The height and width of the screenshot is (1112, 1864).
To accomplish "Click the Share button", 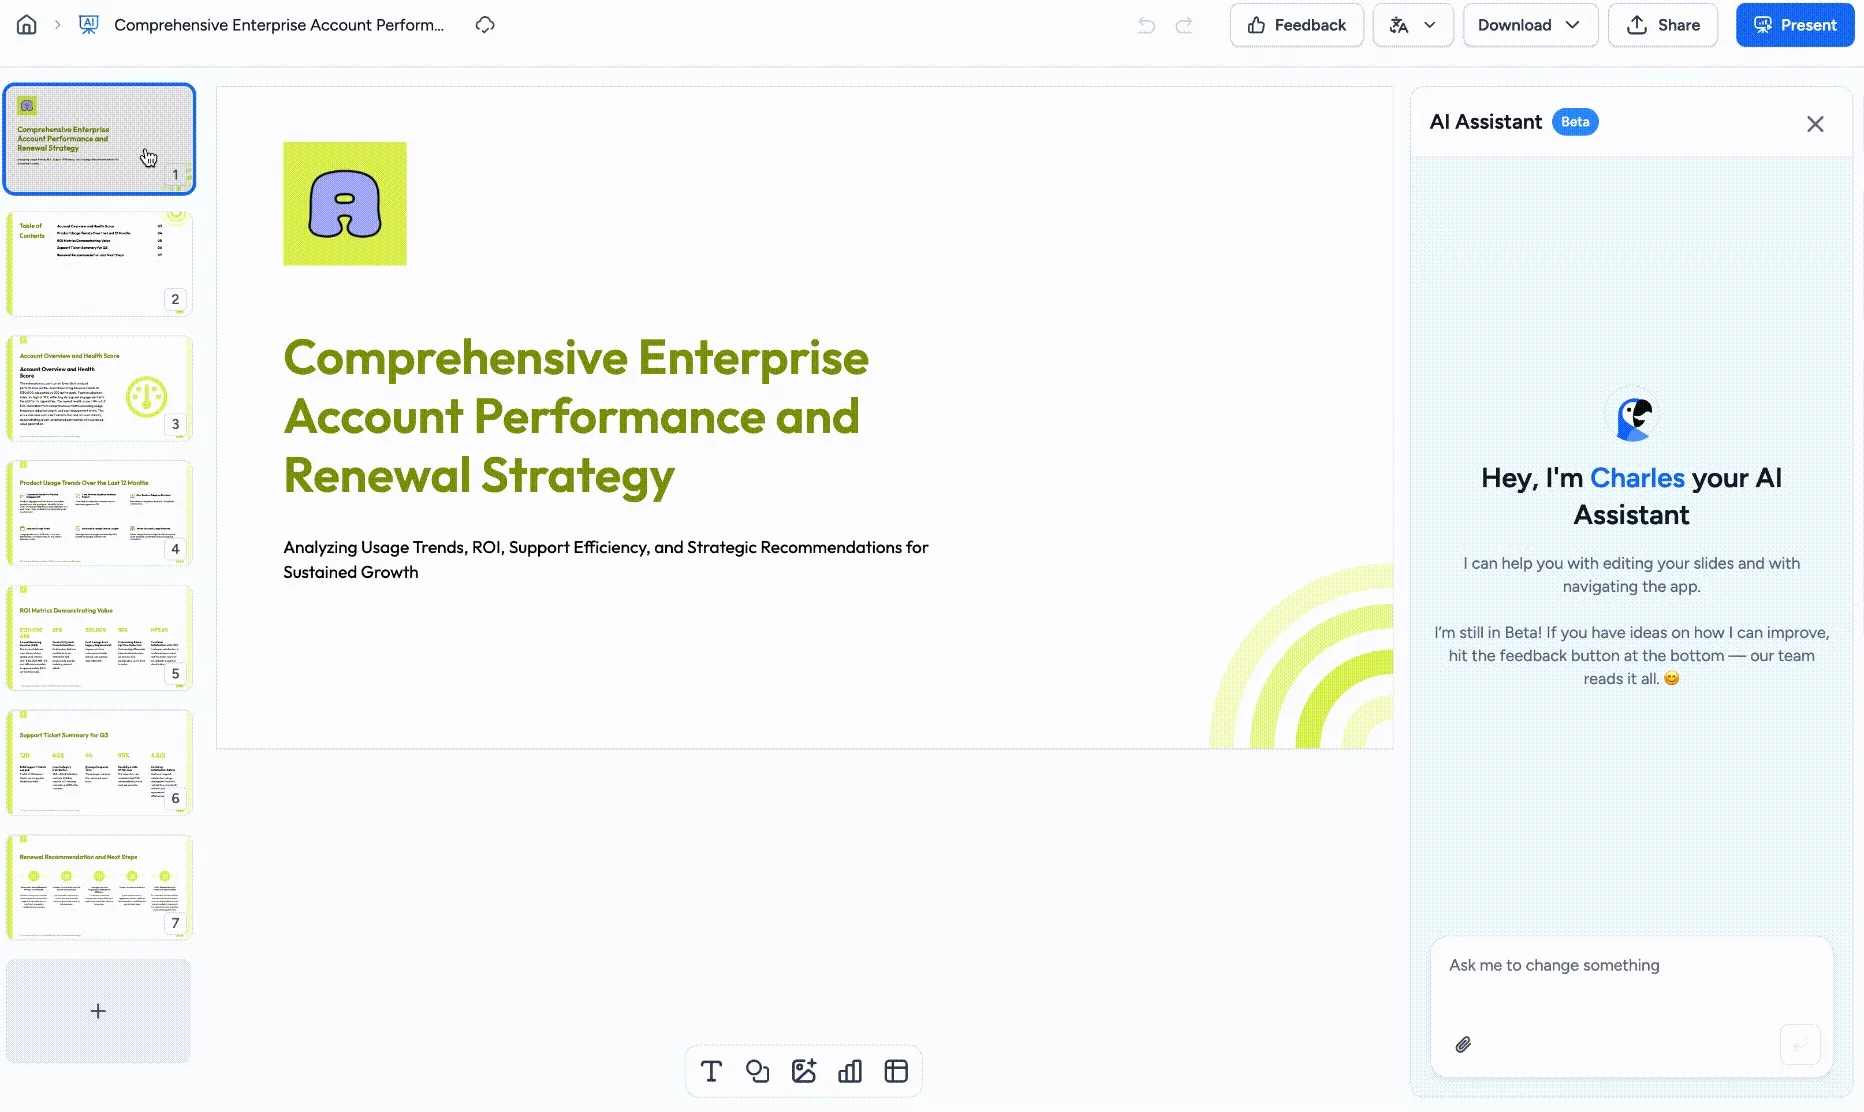I will click(x=1662, y=25).
